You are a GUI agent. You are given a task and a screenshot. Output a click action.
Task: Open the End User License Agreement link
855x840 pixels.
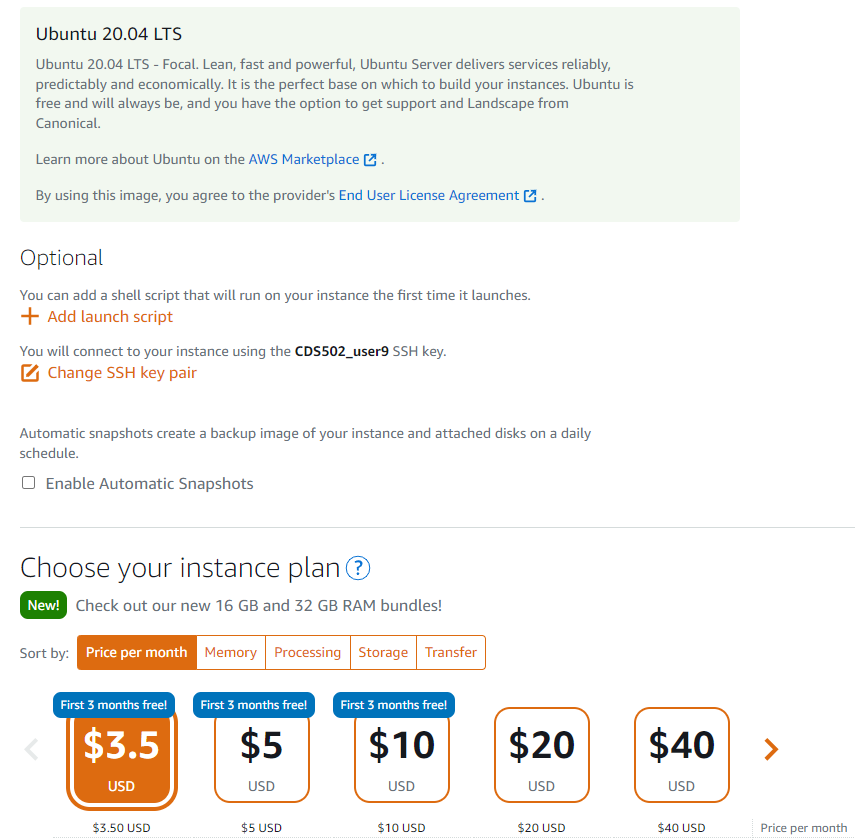(429, 196)
